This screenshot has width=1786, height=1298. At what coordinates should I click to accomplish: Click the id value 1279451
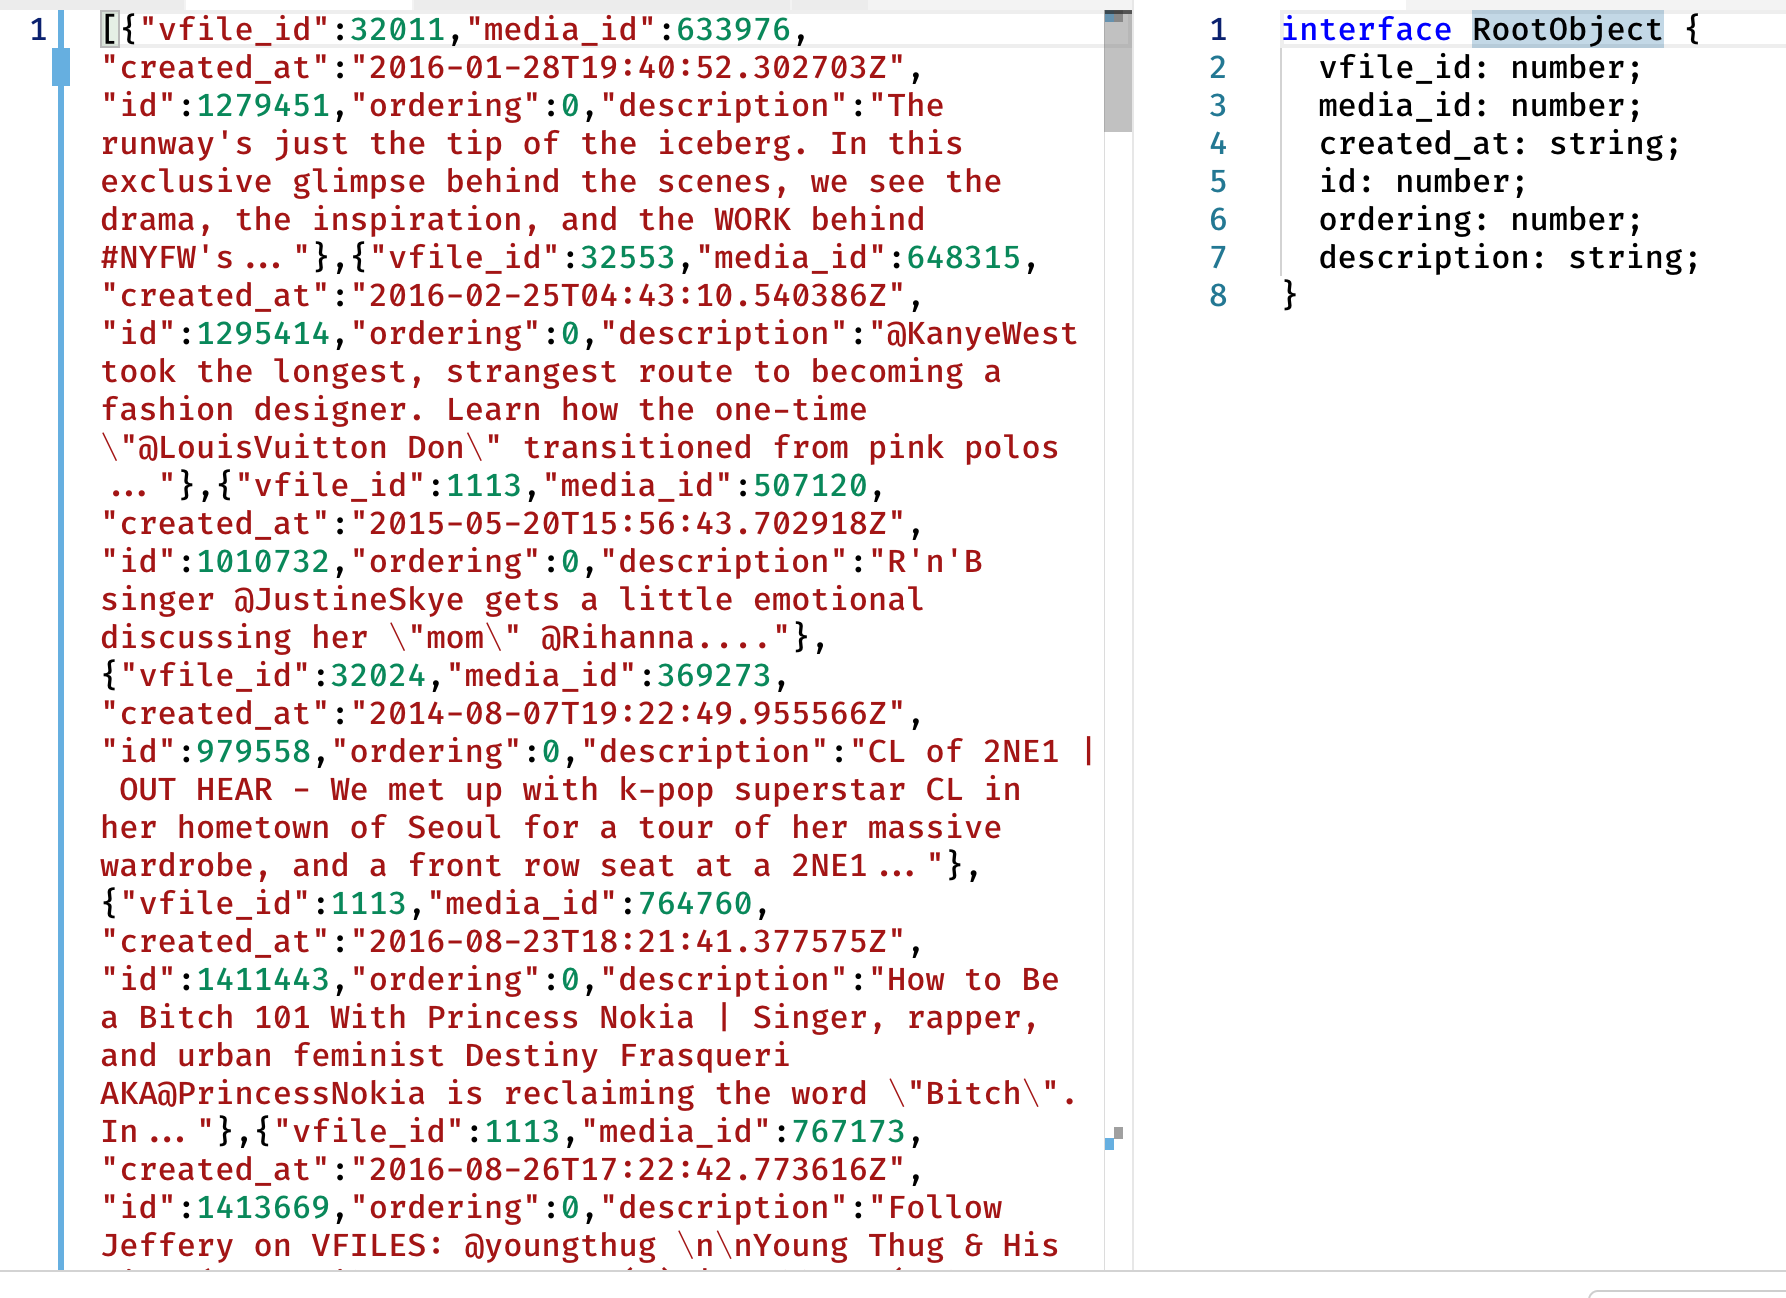(263, 106)
